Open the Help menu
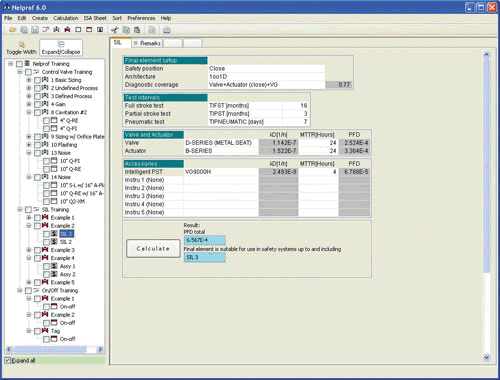This screenshot has width=500, height=380. pyautogui.click(x=166, y=18)
